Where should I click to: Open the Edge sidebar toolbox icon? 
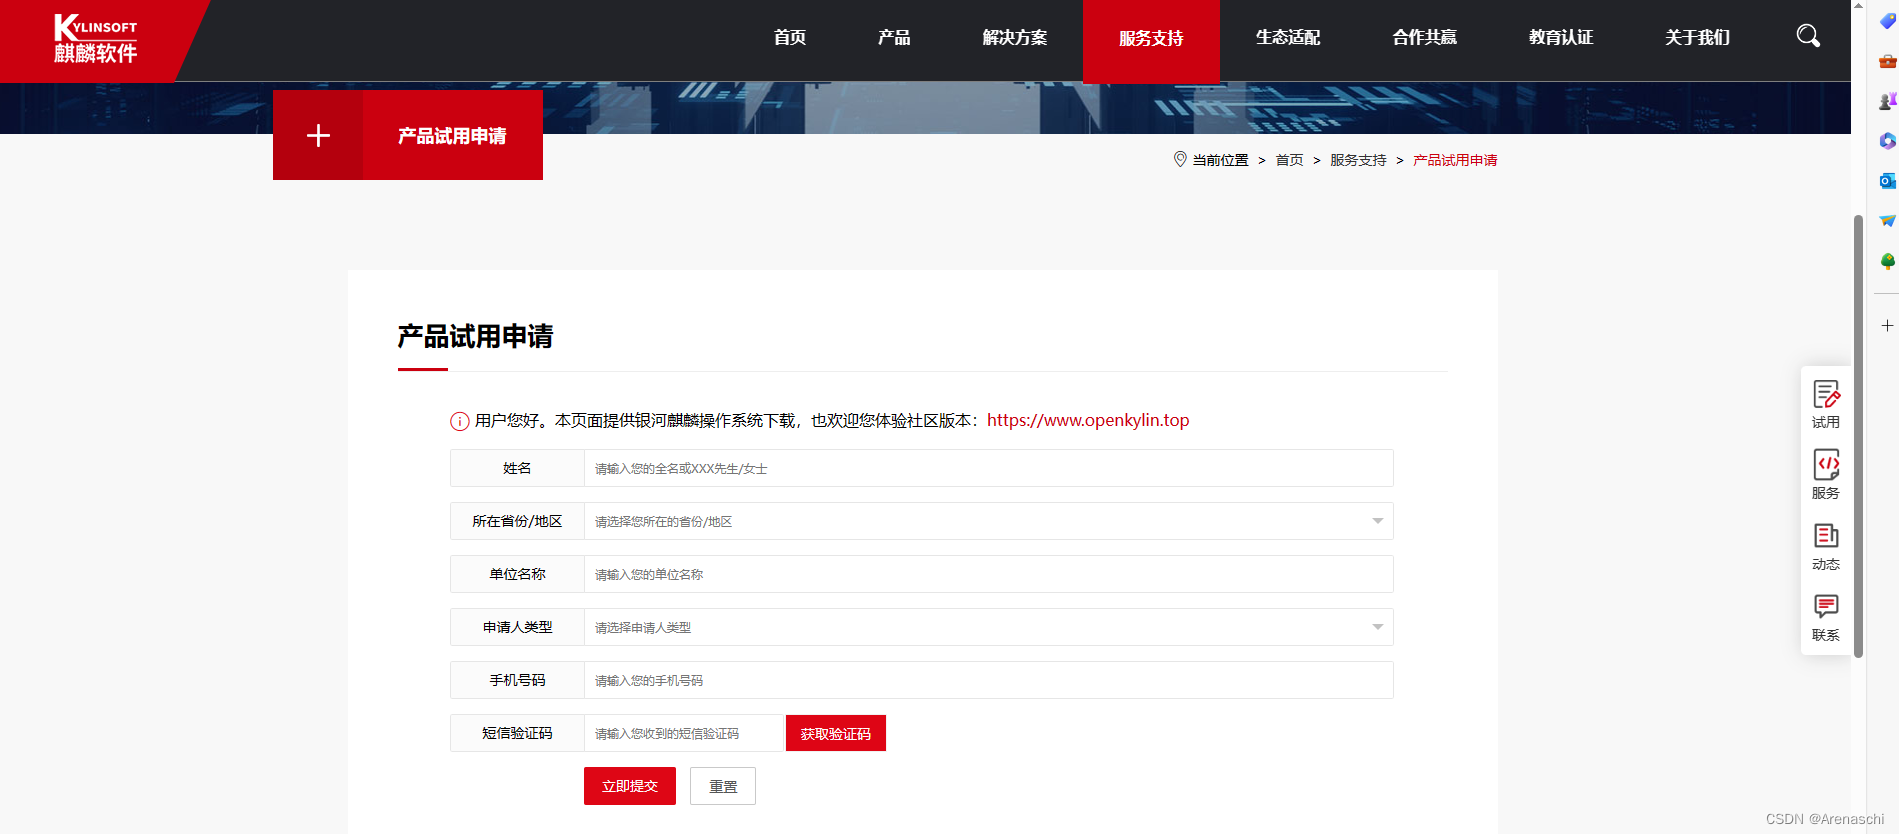tap(1887, 61)
